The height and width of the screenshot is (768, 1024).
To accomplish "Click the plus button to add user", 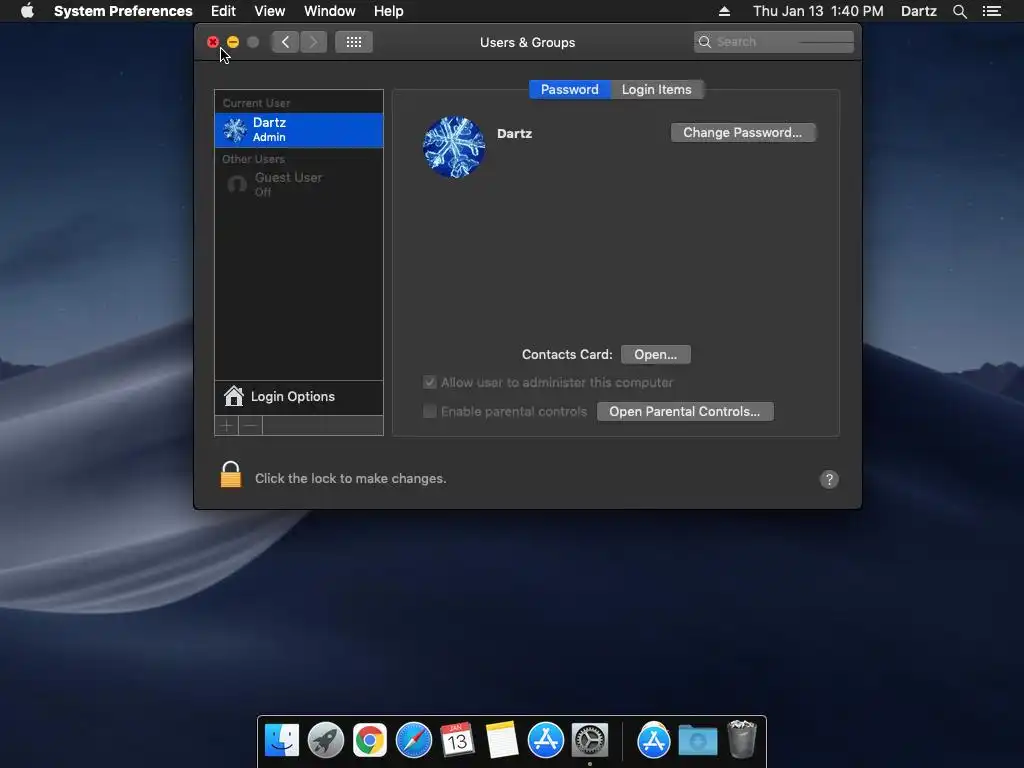I will [x=227, y=426].
